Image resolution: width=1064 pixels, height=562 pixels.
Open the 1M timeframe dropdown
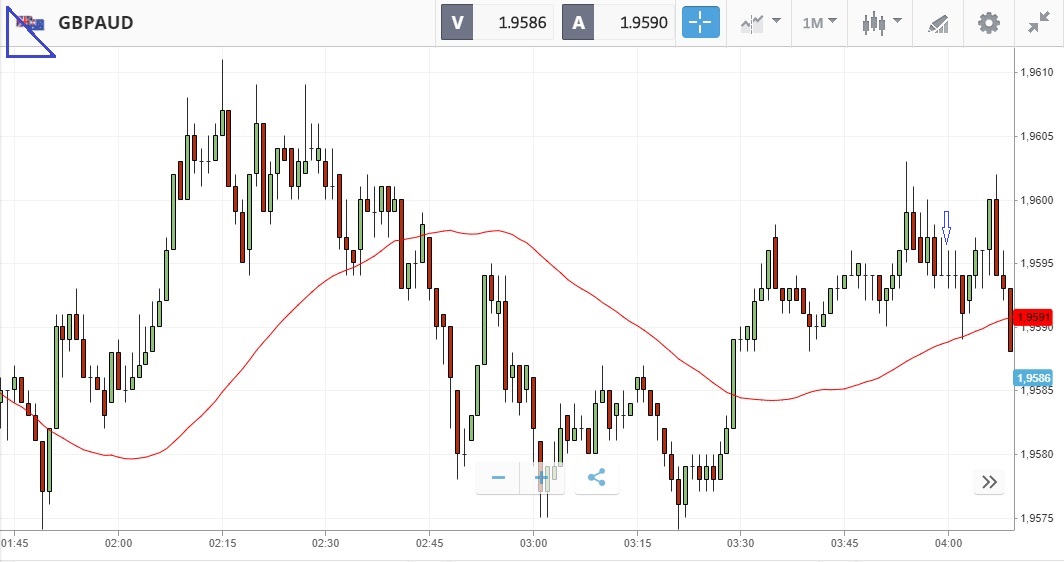tap(818, 22)
